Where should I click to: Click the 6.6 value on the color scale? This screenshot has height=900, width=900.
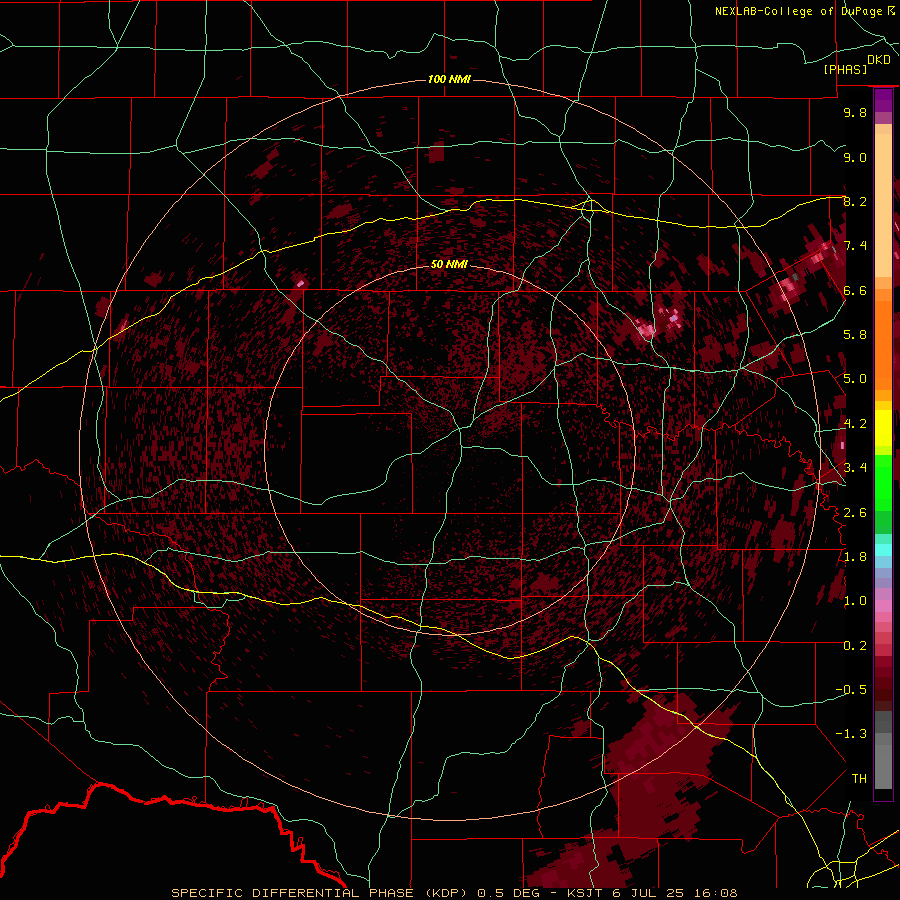(855, 290)
